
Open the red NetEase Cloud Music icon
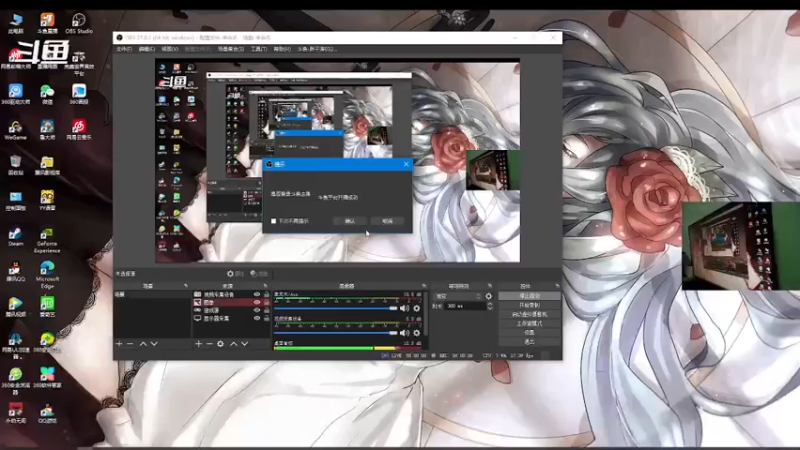79,130
